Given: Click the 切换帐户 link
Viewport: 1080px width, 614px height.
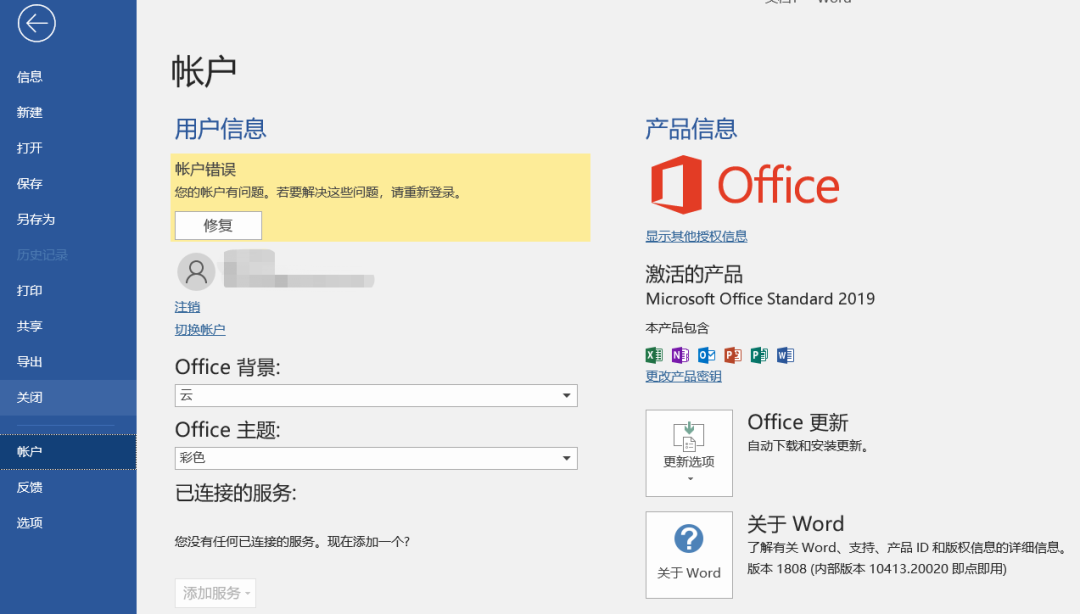Looking at the screenshot, I should 200,329.
